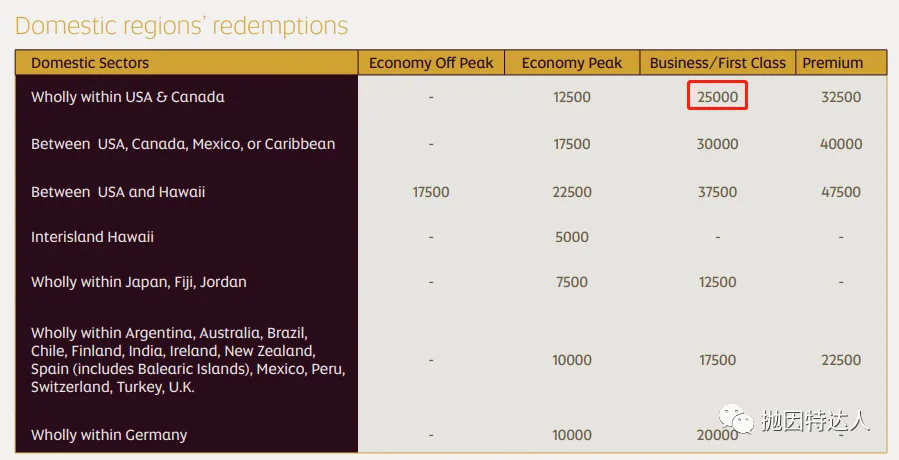Click the 32500 Premium USA & Canada value
Screen dimensions: 899x460
[841, 97]
